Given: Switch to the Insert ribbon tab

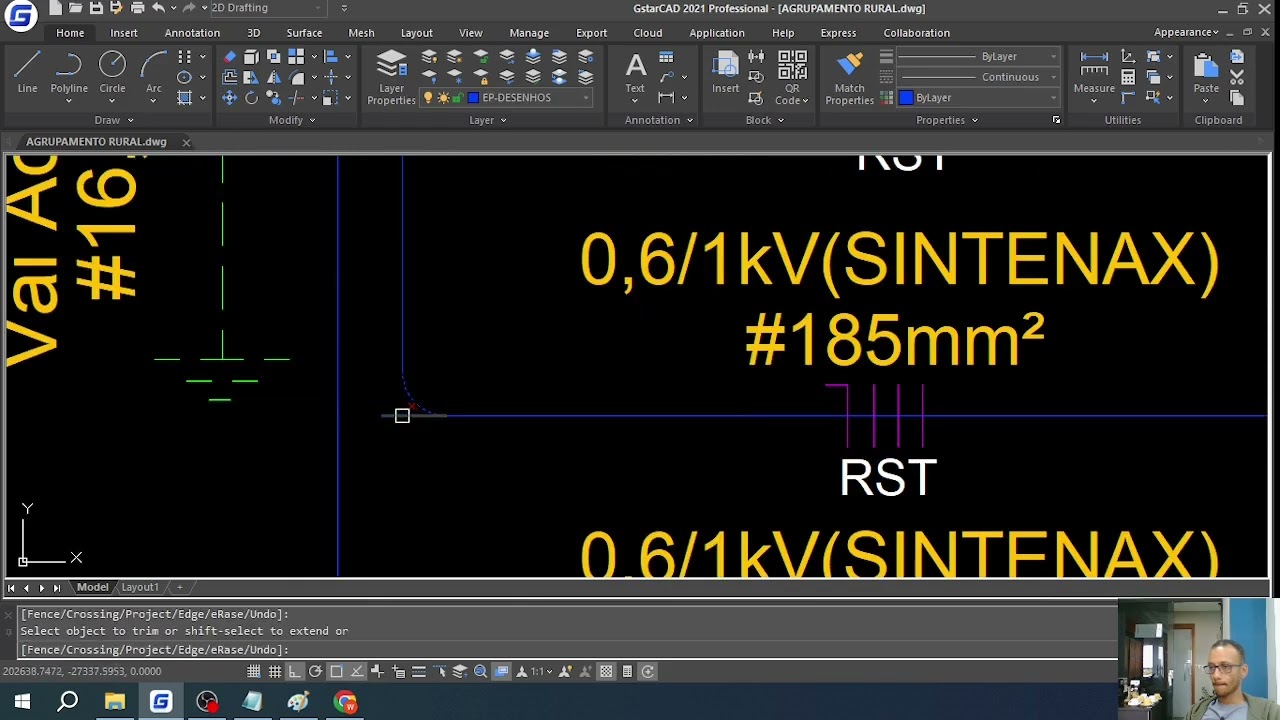Looking at the screenshot, I should point(124,33).
